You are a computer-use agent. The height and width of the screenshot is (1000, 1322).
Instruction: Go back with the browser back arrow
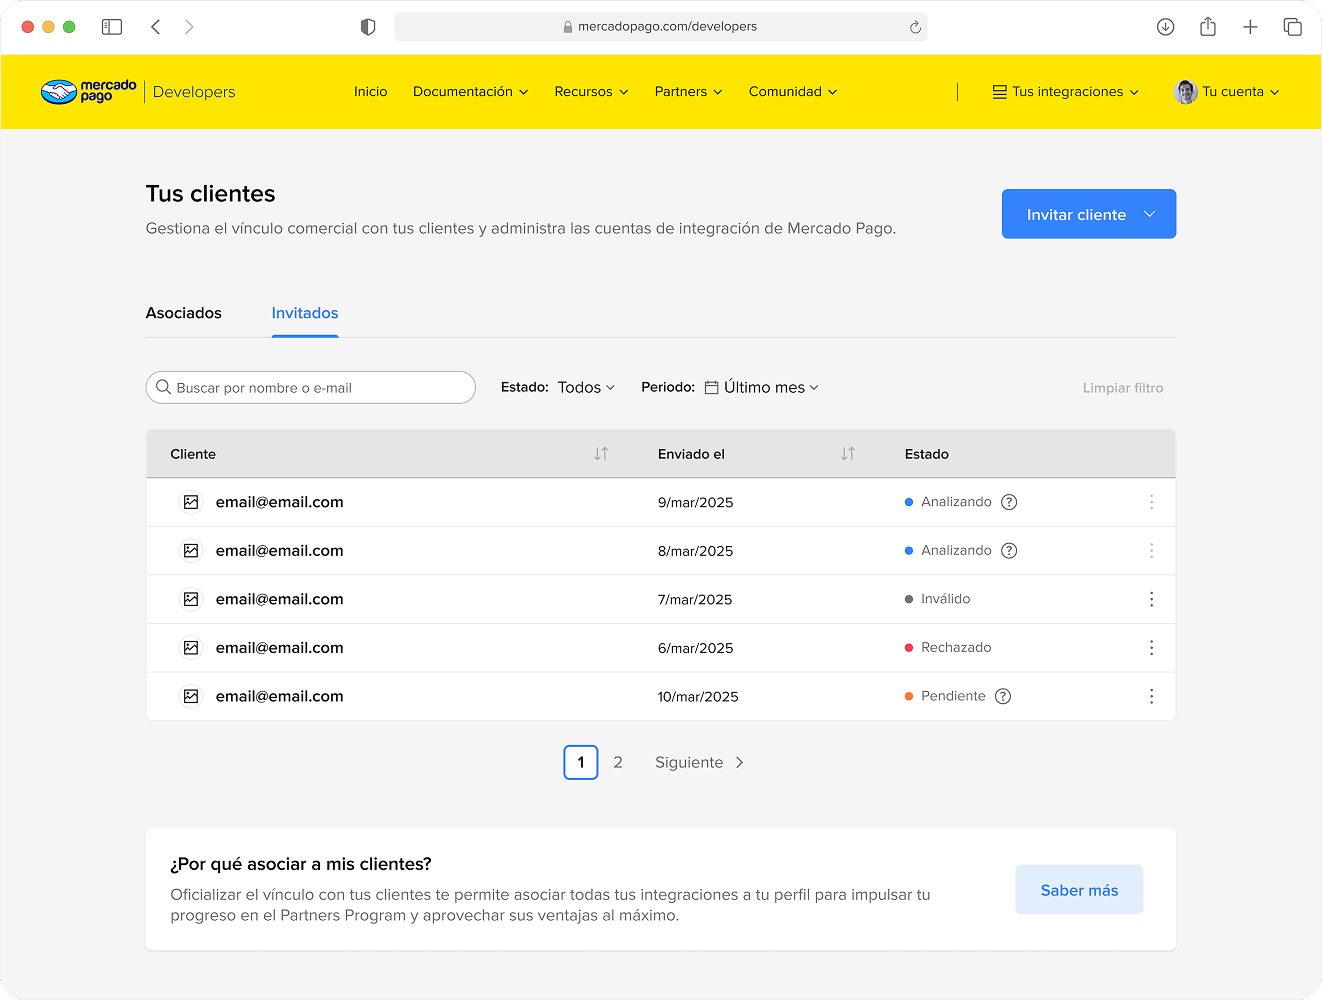[x=156, y=27]
